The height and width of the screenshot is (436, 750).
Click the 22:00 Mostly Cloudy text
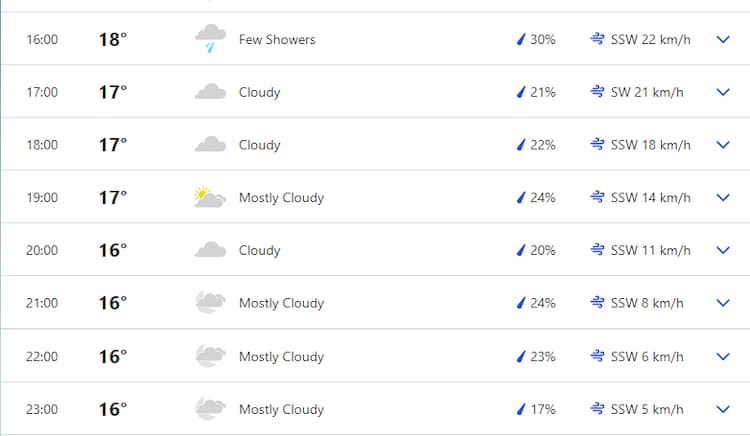[x=281, y=356]
